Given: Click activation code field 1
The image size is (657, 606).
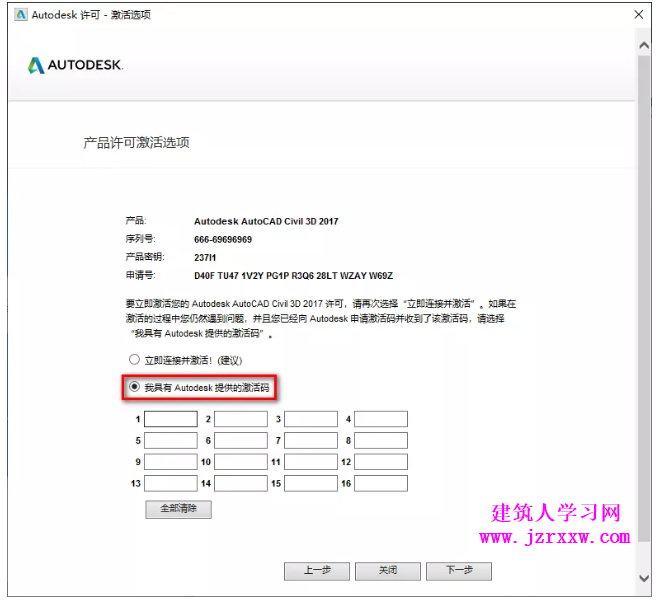Looking at the screenshot, I should (171, 419).
